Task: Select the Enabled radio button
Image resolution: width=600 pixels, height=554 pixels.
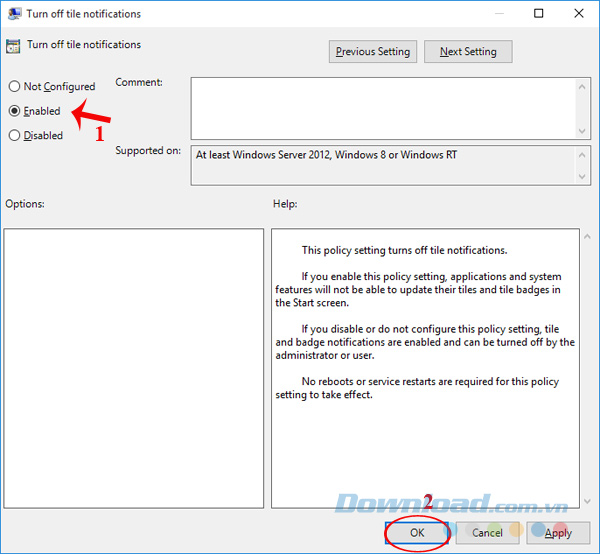Action: click(x=14, y=111)
